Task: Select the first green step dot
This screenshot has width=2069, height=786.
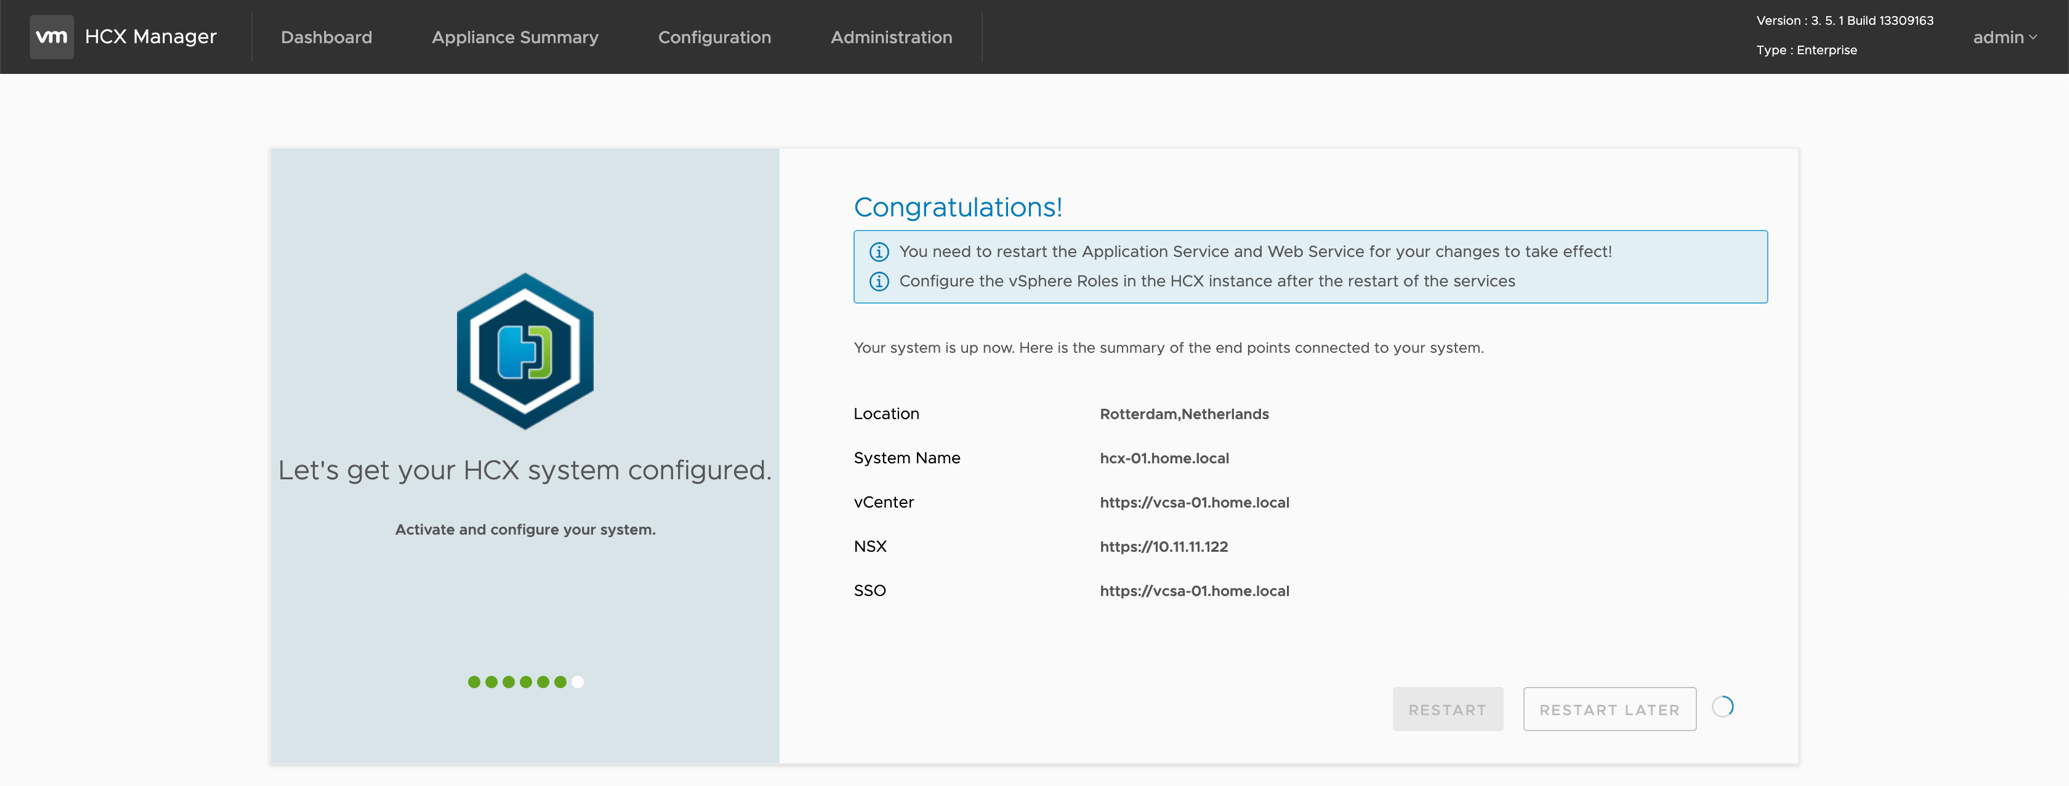Action: click(x=474, y=682)
